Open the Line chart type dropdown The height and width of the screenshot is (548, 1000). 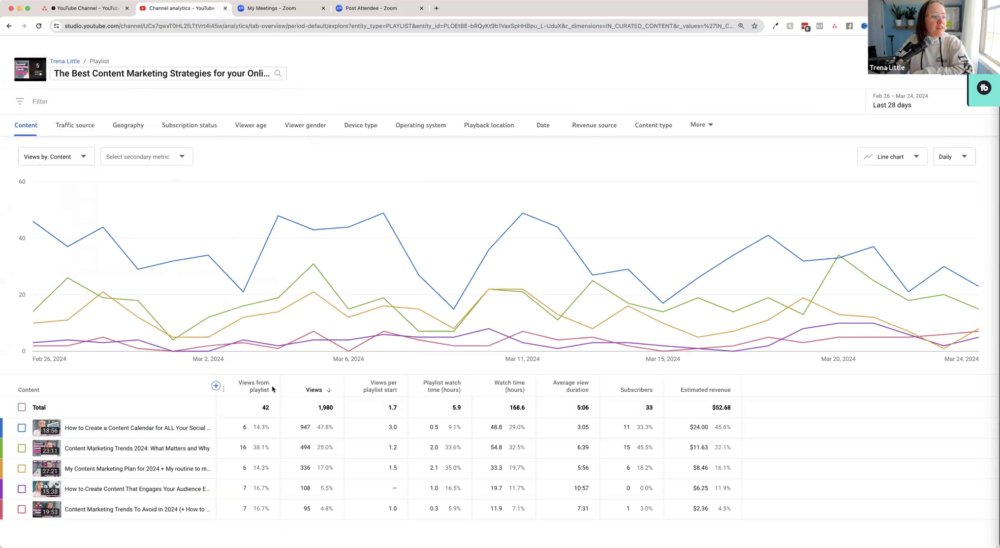tap(892, 156)
